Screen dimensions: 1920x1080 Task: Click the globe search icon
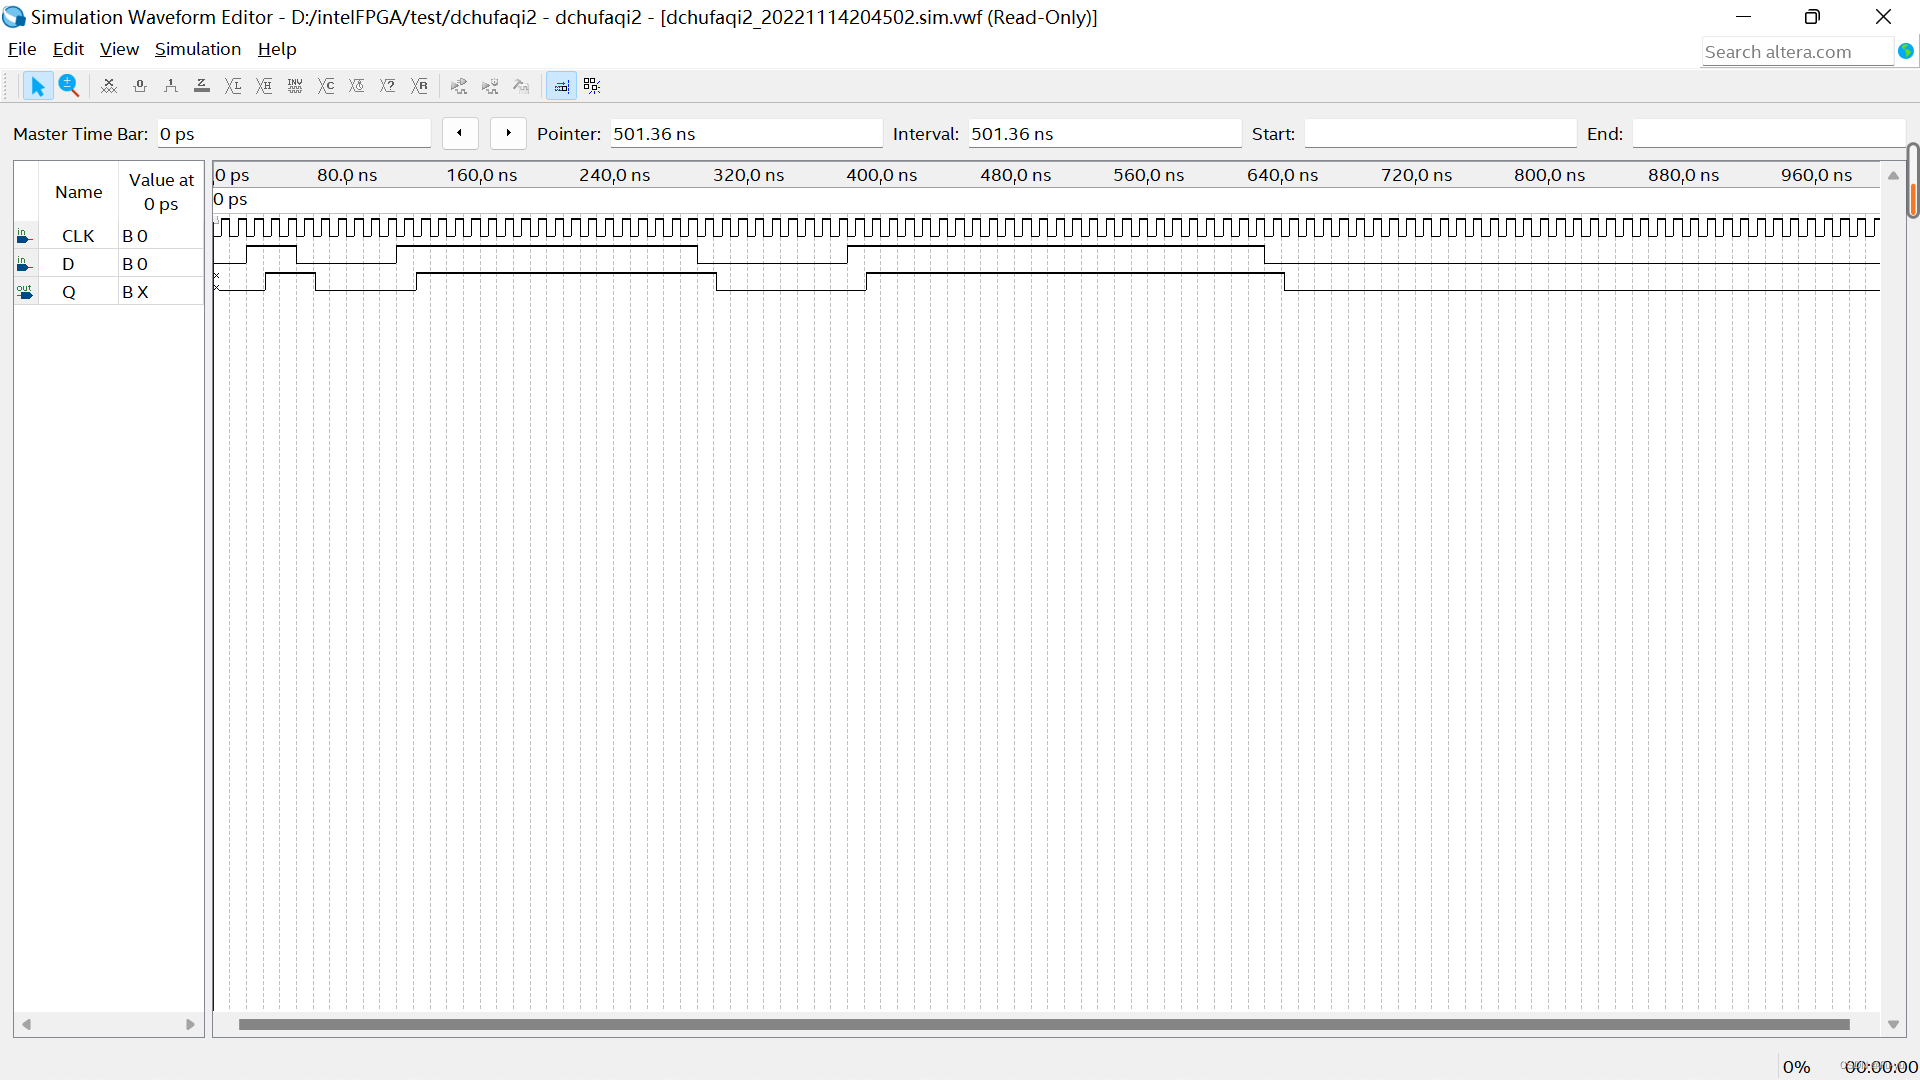1906,51
